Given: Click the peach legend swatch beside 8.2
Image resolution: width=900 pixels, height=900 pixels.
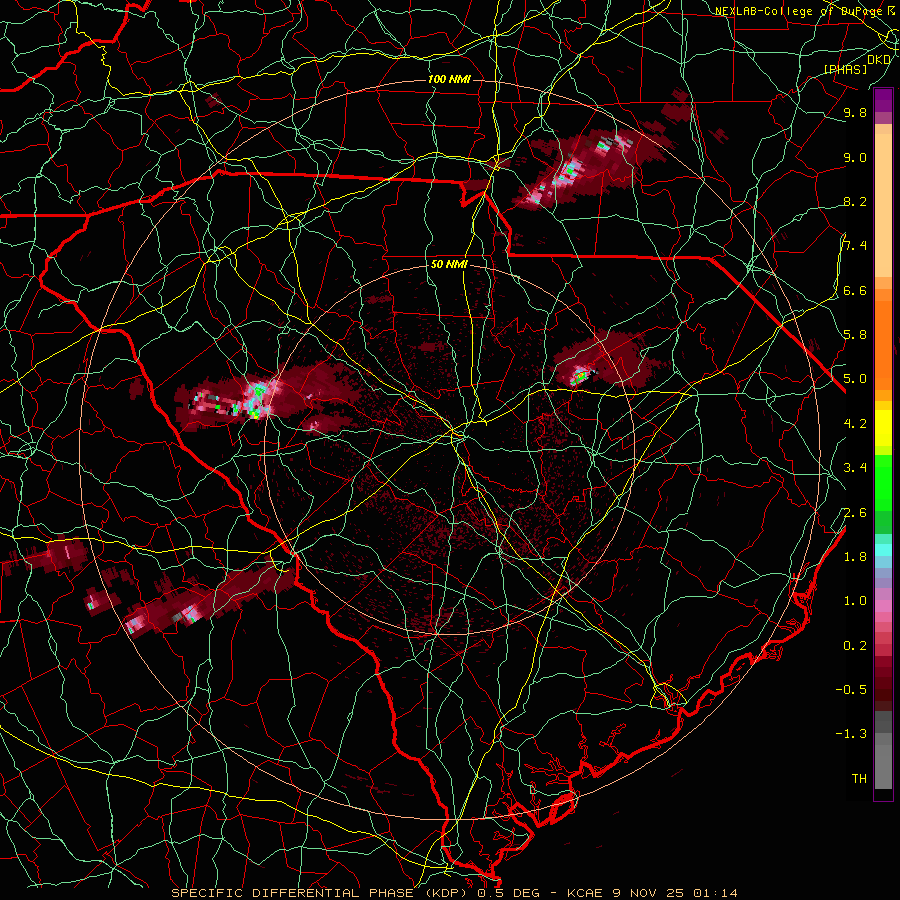Looking at the screenshot, I should click(883, 201).
